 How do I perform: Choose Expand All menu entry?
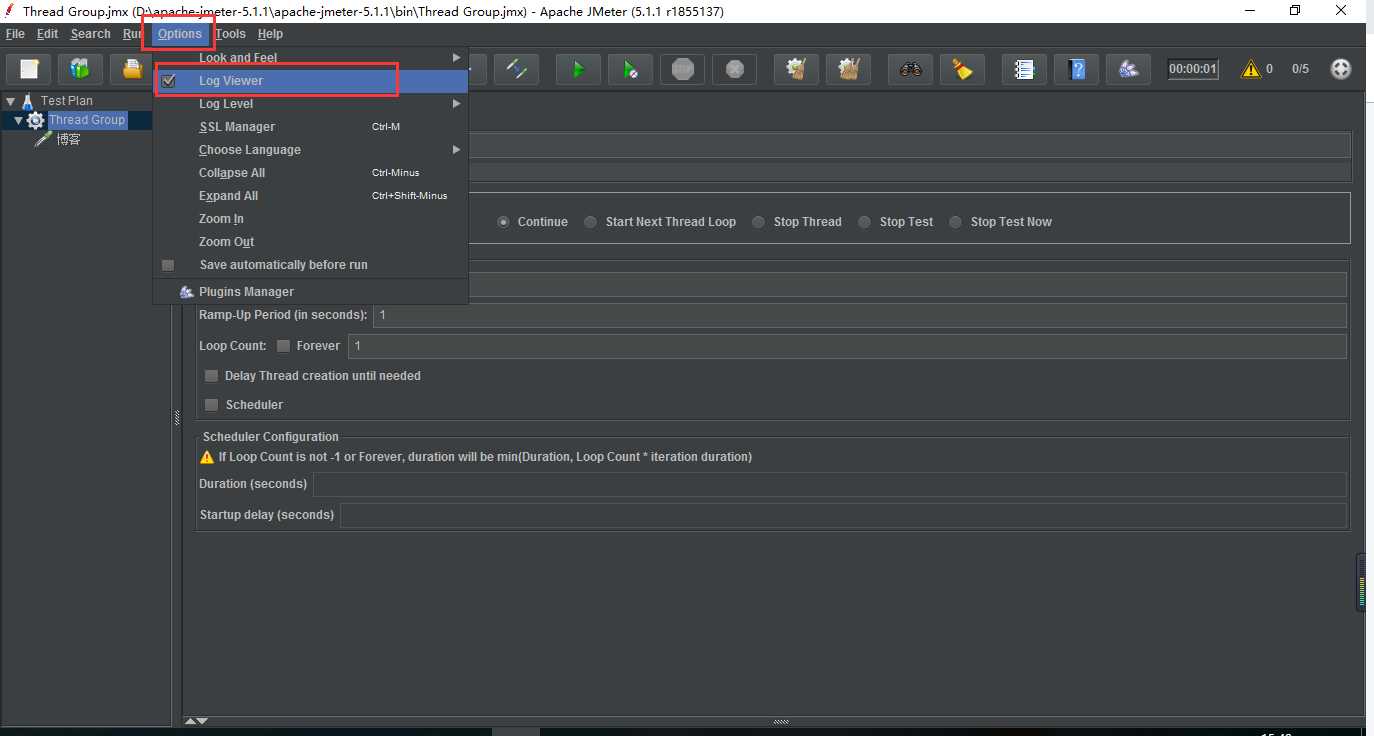[x=310, y=196]
